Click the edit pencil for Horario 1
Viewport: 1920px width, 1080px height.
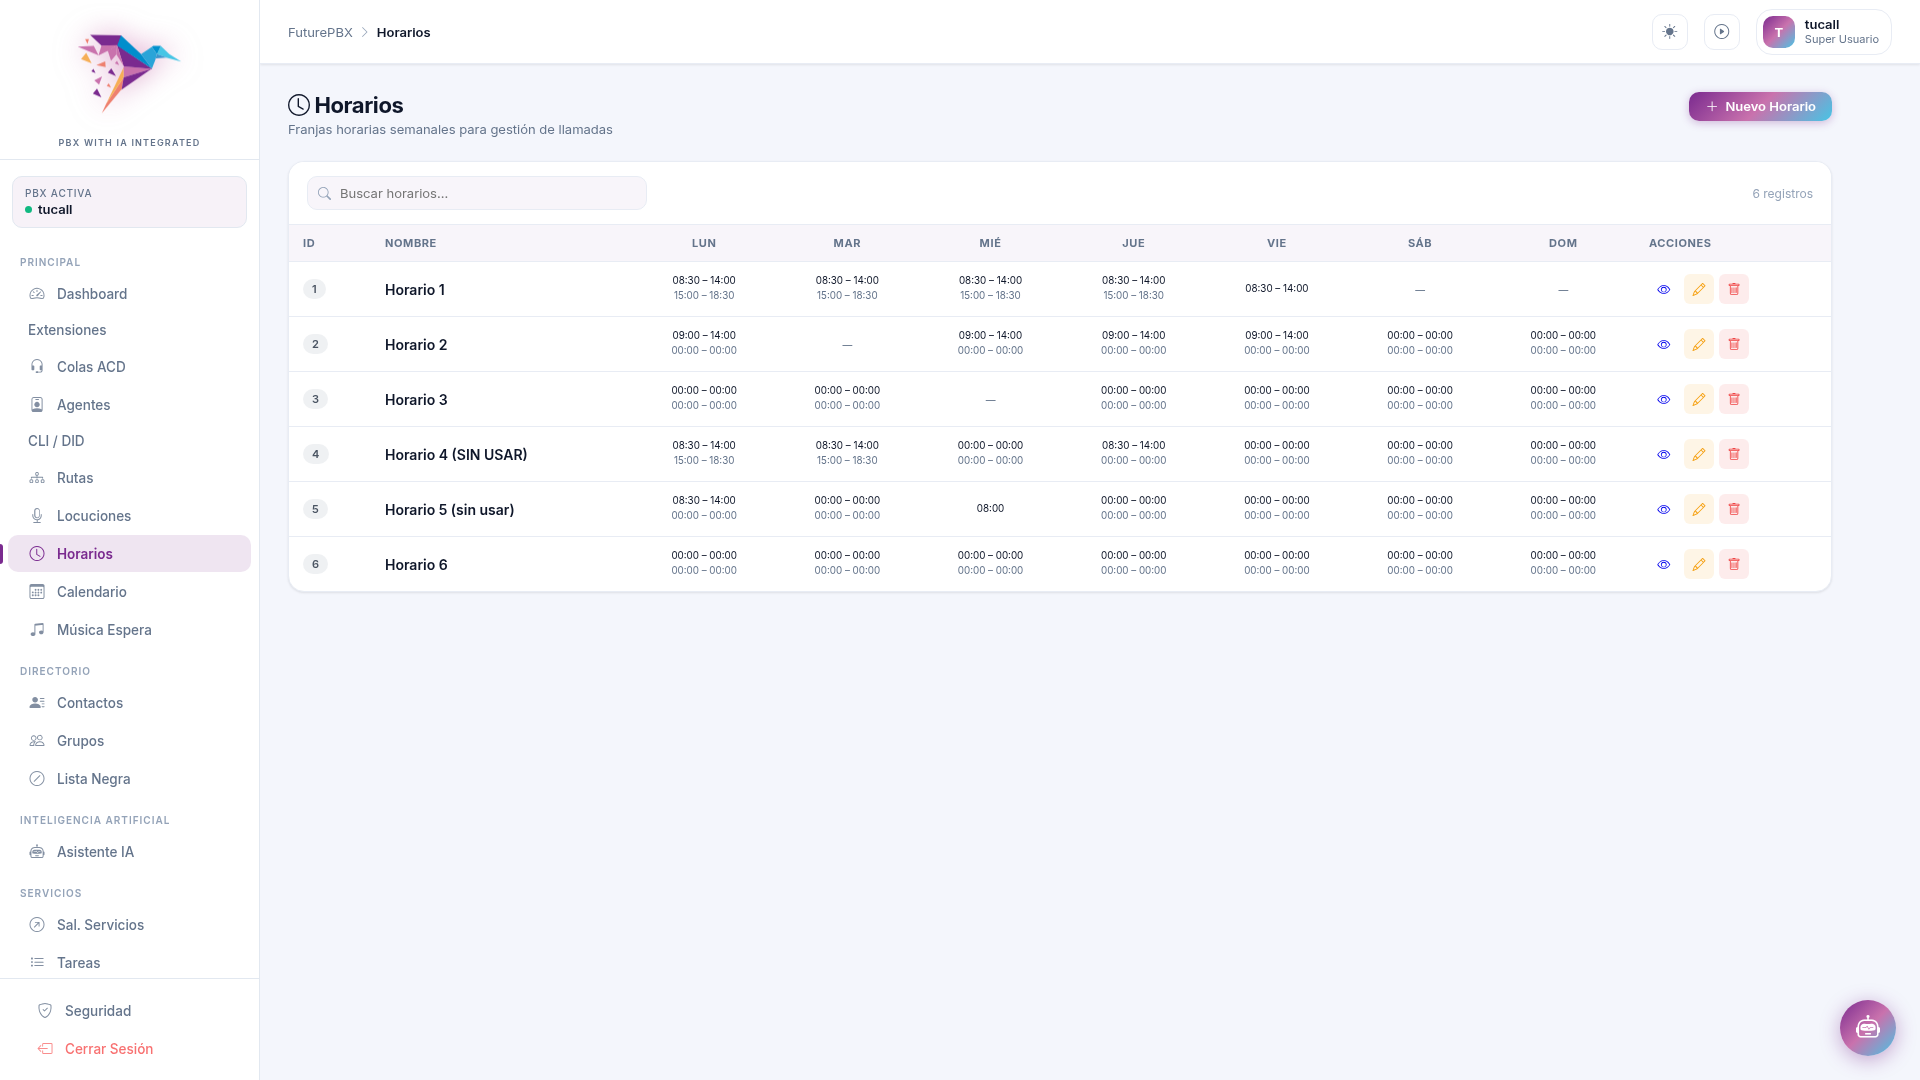coord(1698,289)
